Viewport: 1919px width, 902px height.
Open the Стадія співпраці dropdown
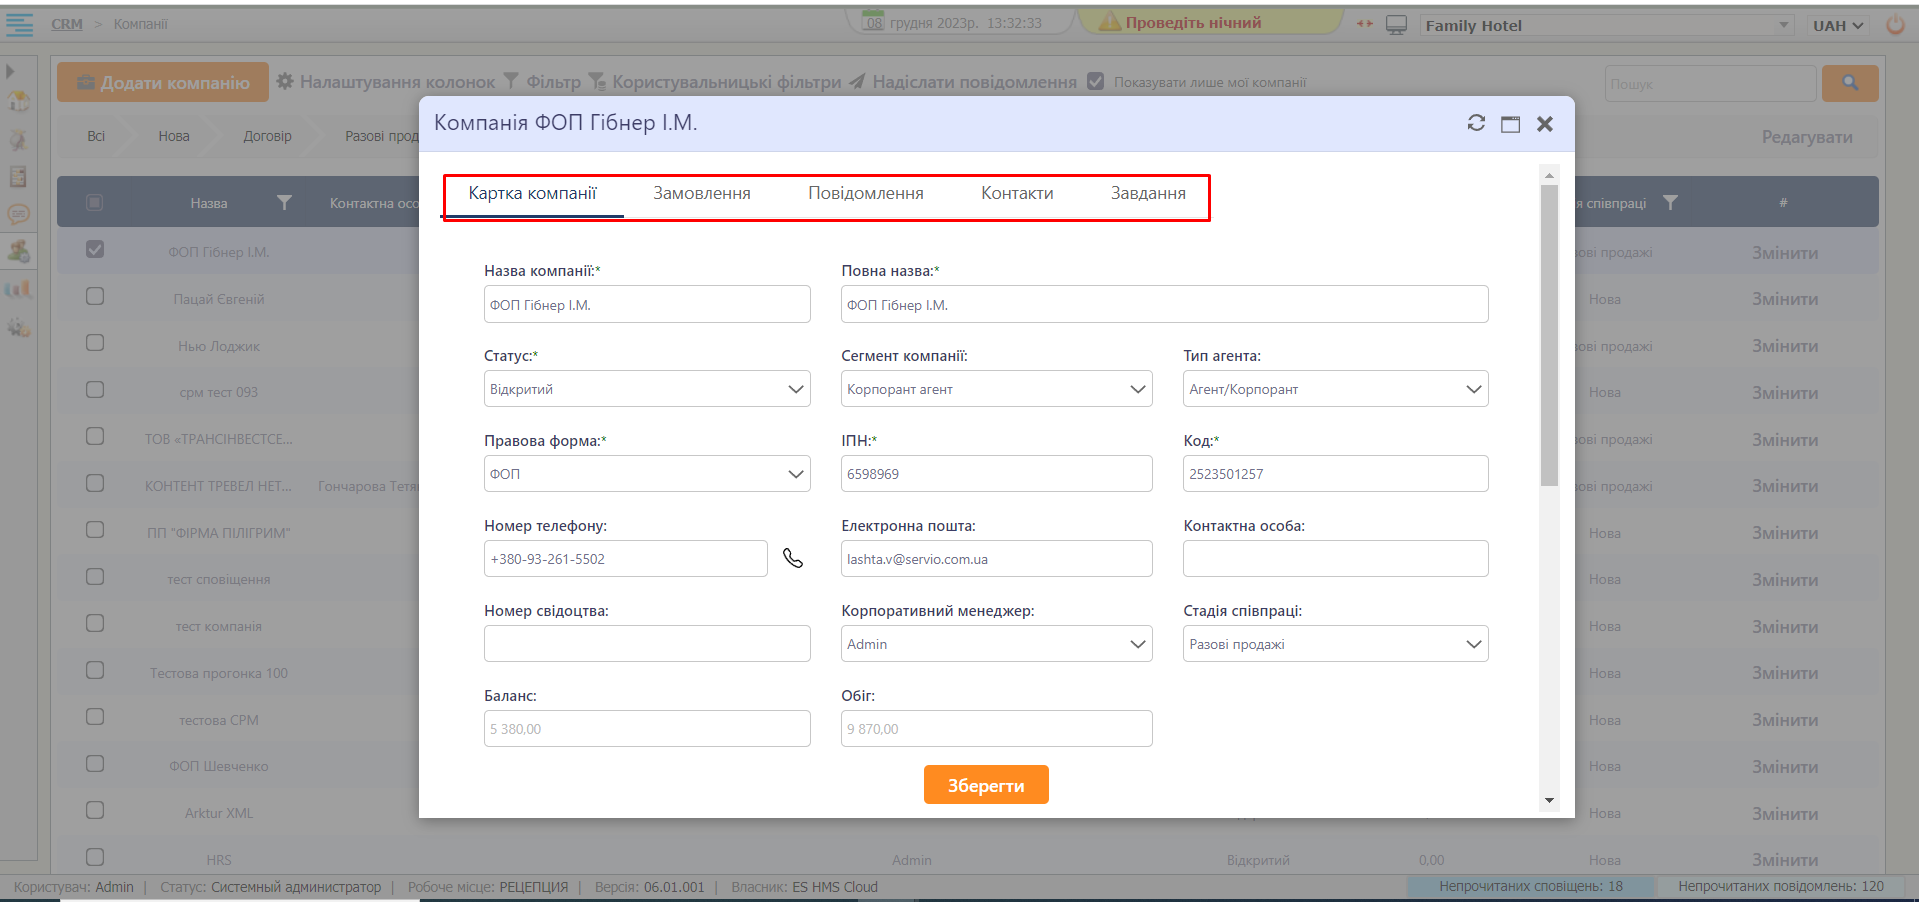[x=1334, y=644]
